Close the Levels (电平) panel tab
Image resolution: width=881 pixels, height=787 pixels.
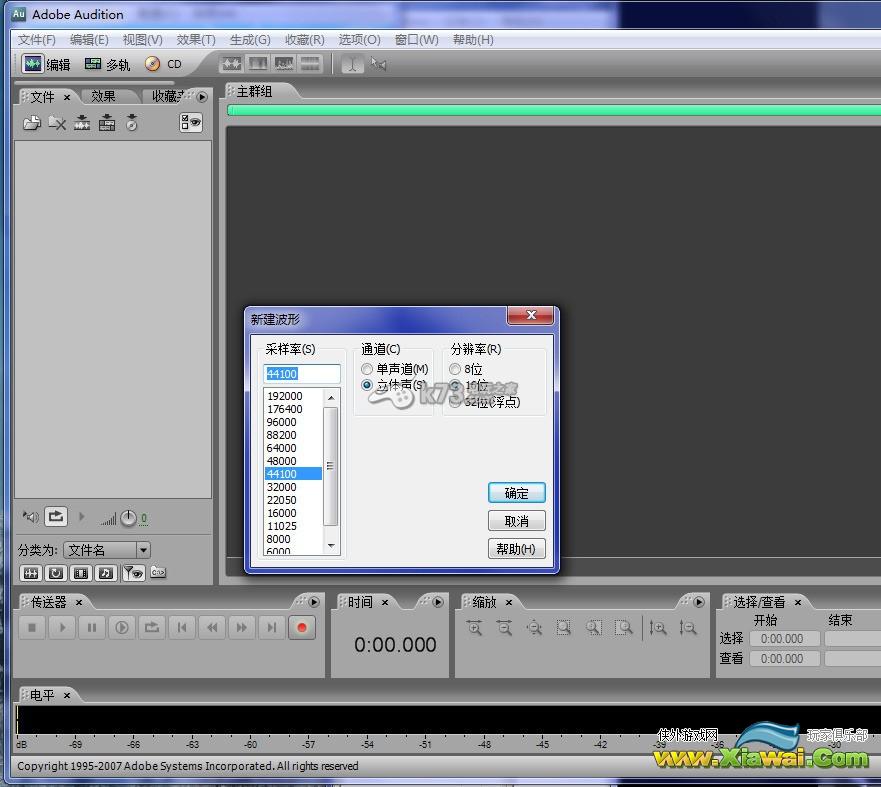(x=67, y=695)
